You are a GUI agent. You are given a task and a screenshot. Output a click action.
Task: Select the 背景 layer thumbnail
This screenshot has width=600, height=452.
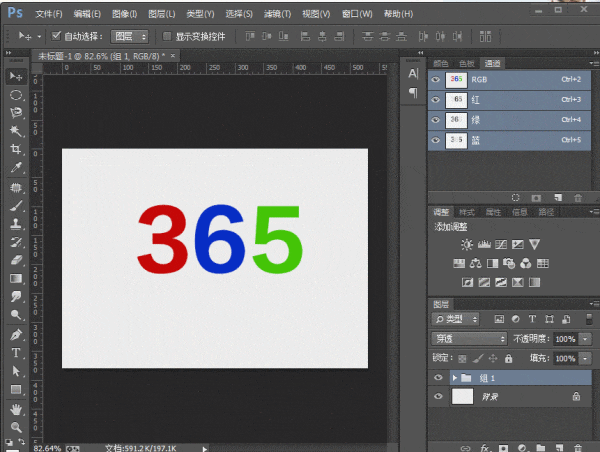462,397
